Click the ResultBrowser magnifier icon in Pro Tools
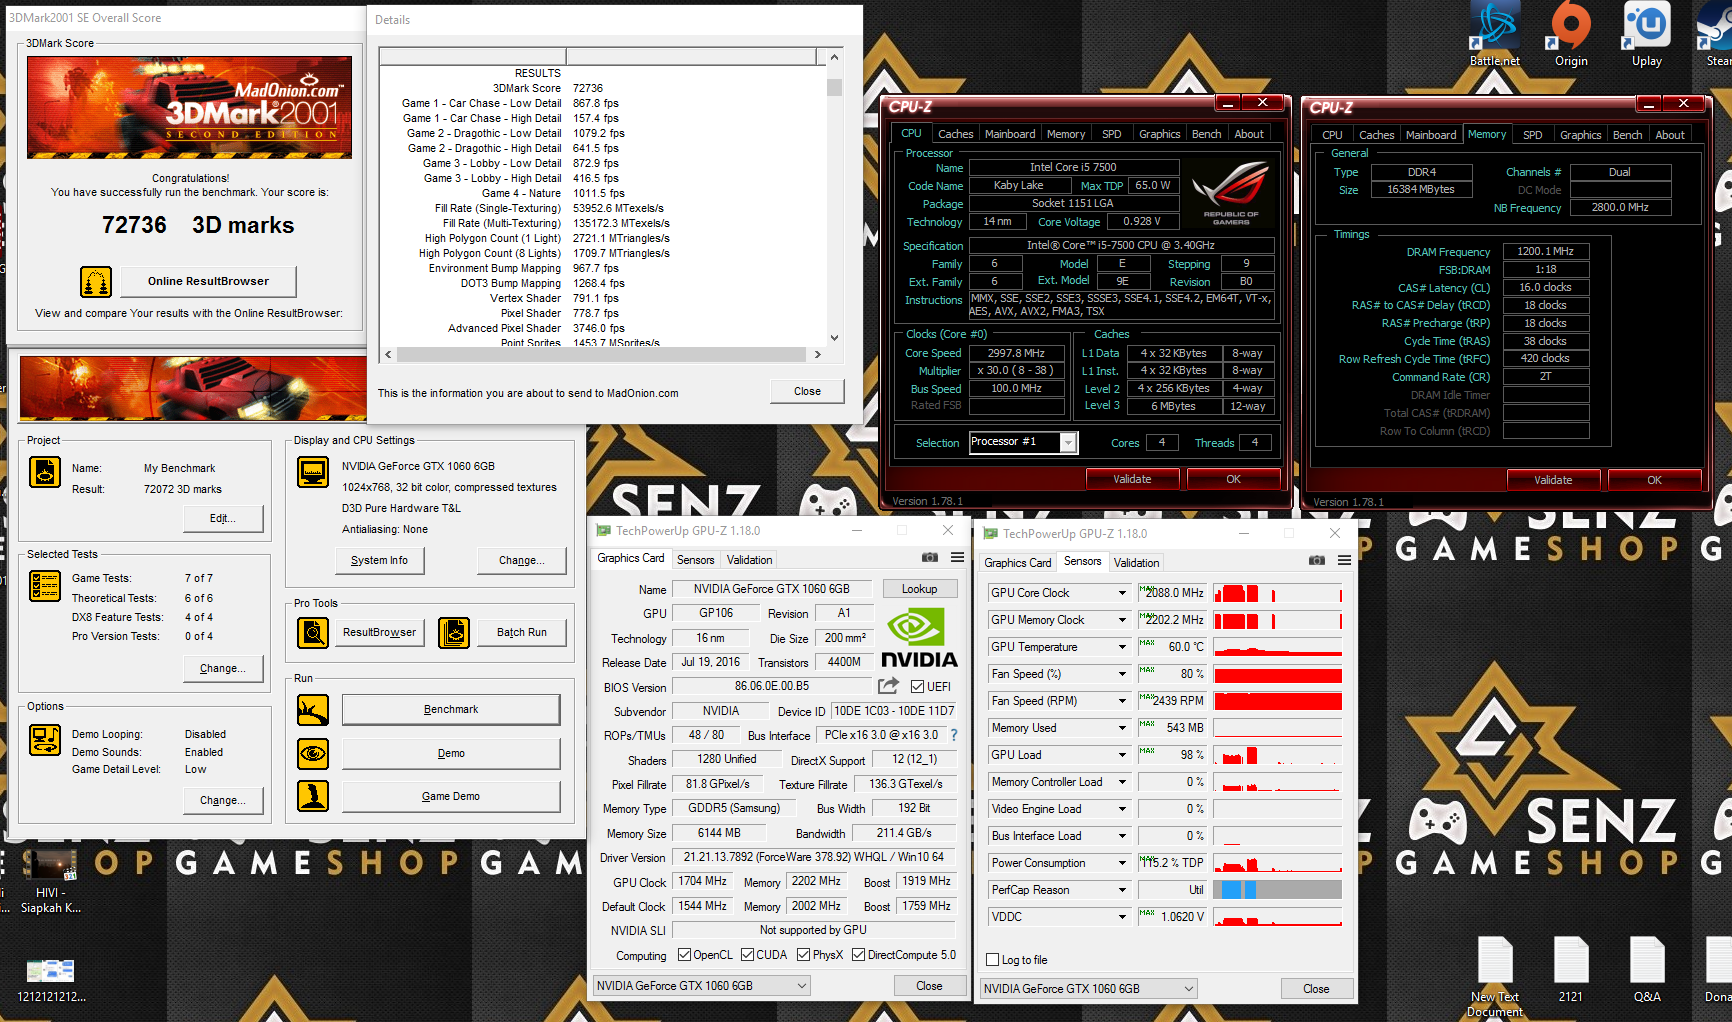This screenshot has height=1022, width=1732. 313,632
